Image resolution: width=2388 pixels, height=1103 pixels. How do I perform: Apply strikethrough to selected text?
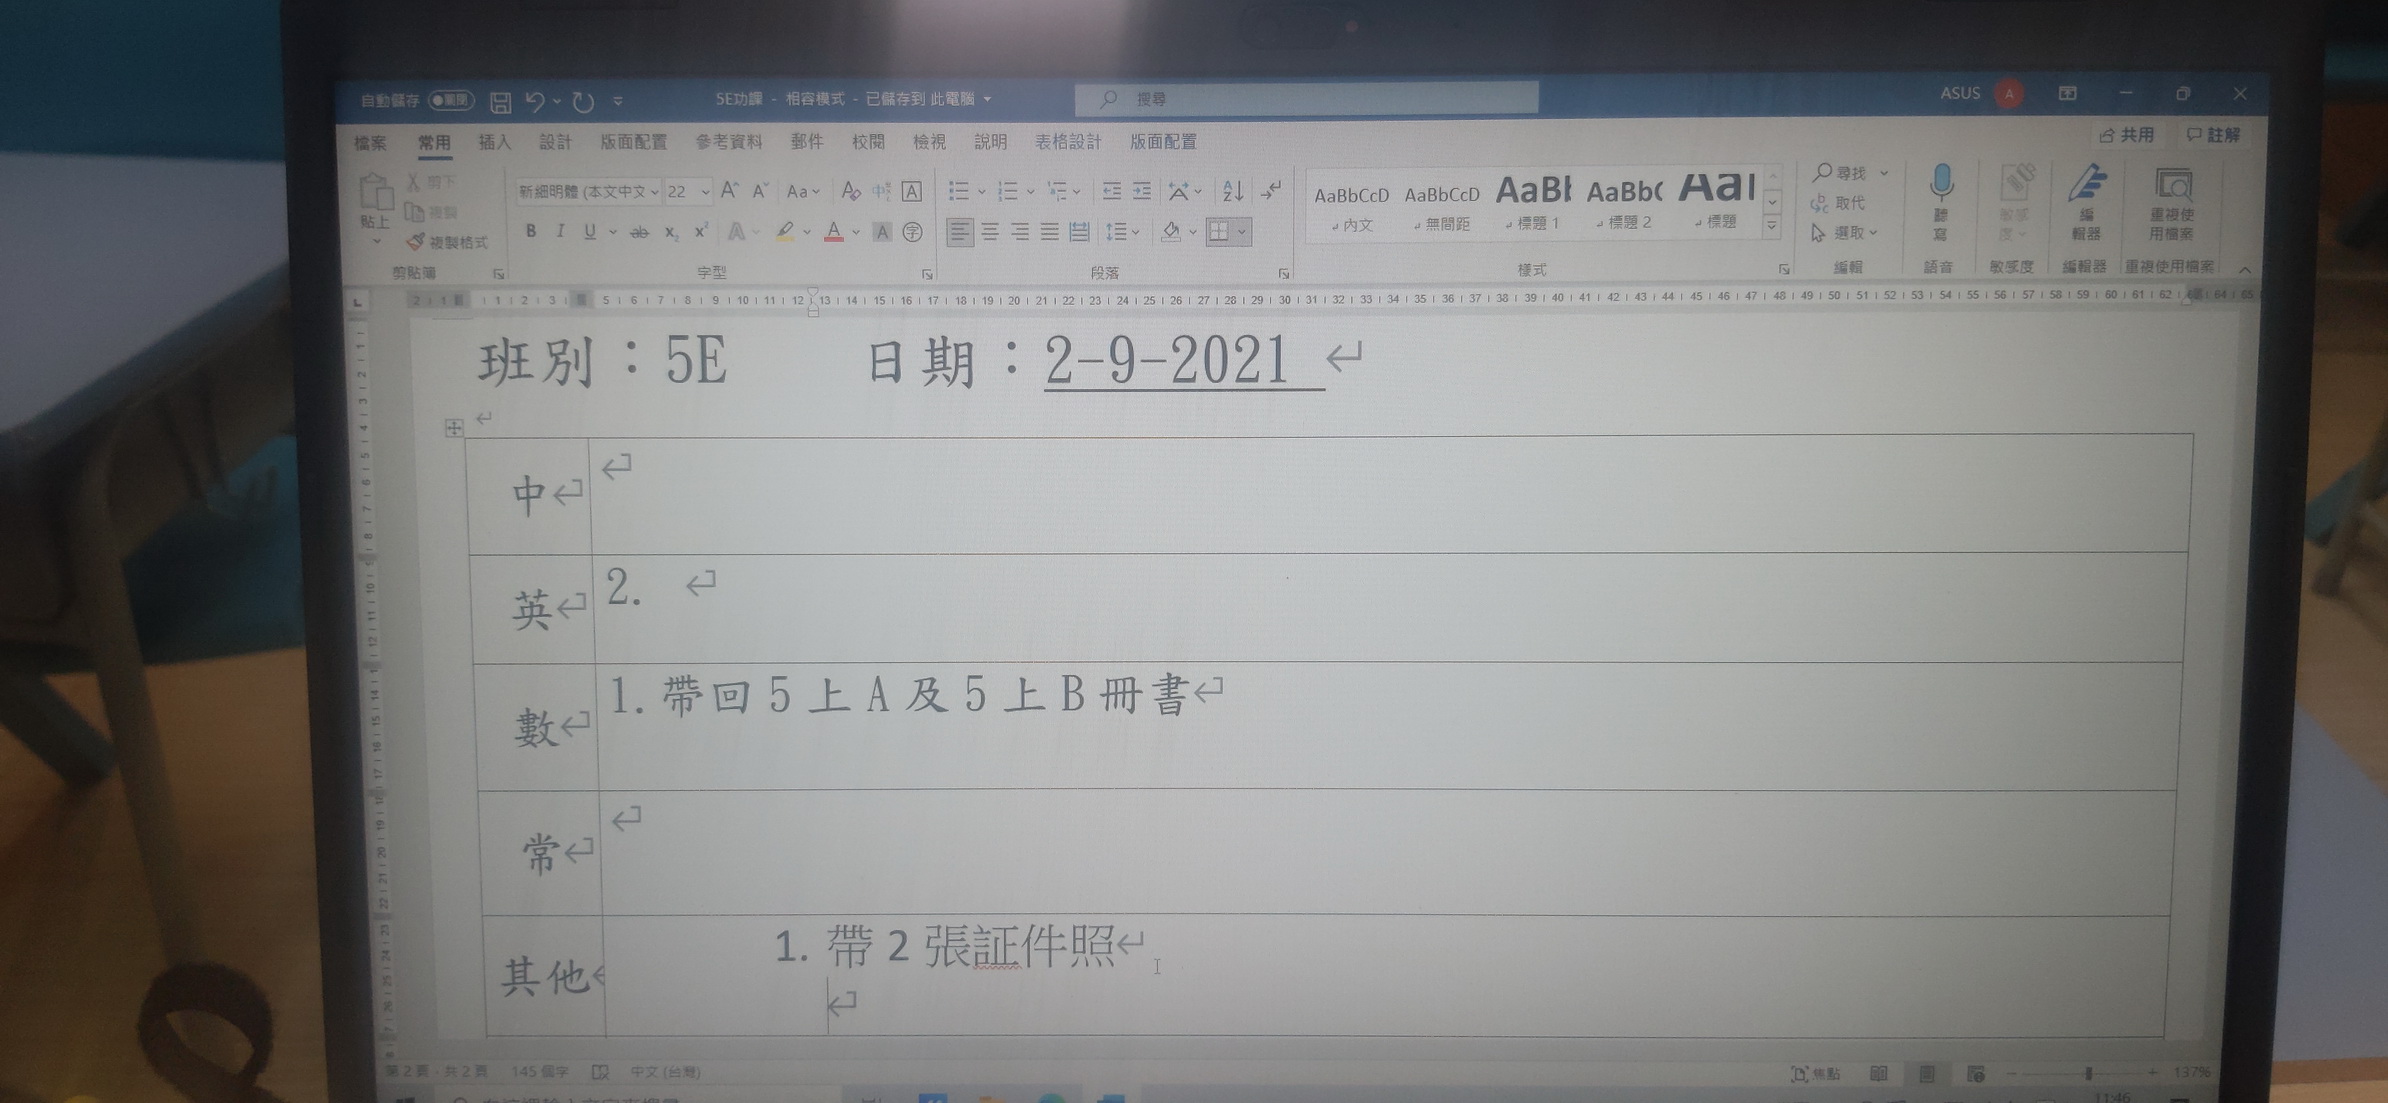coord(639,233)
